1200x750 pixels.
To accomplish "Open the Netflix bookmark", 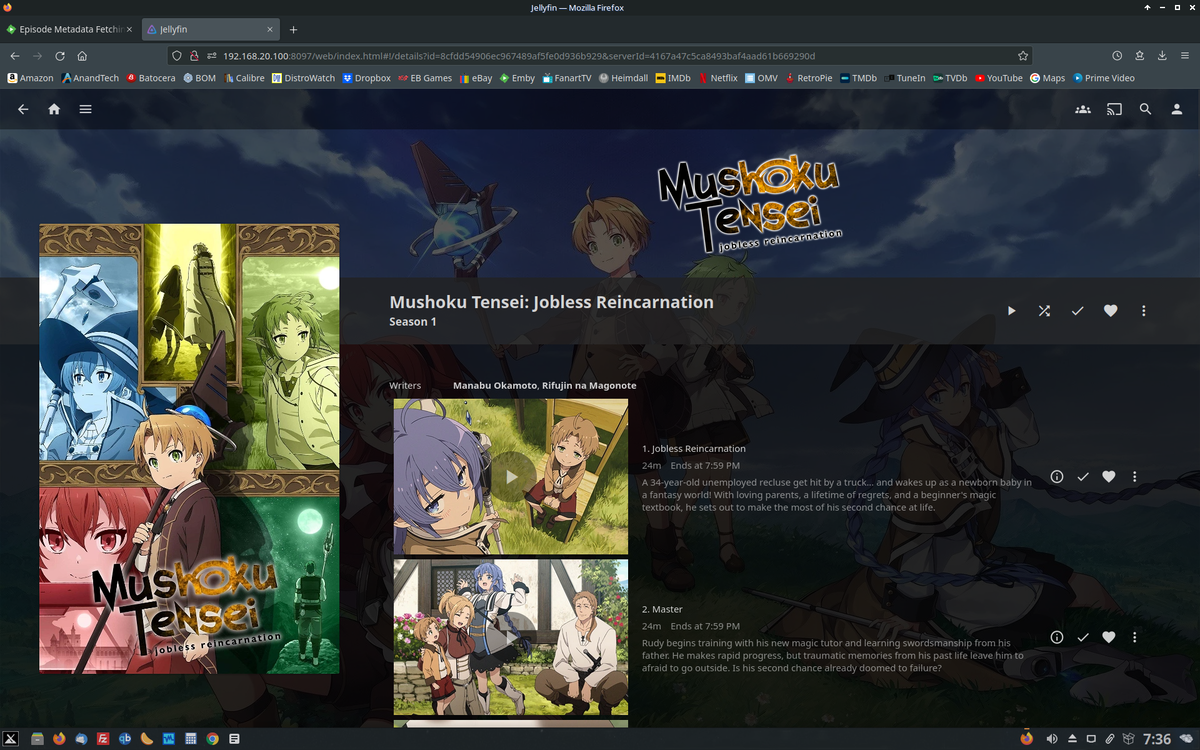I will [x=718, y=78].
